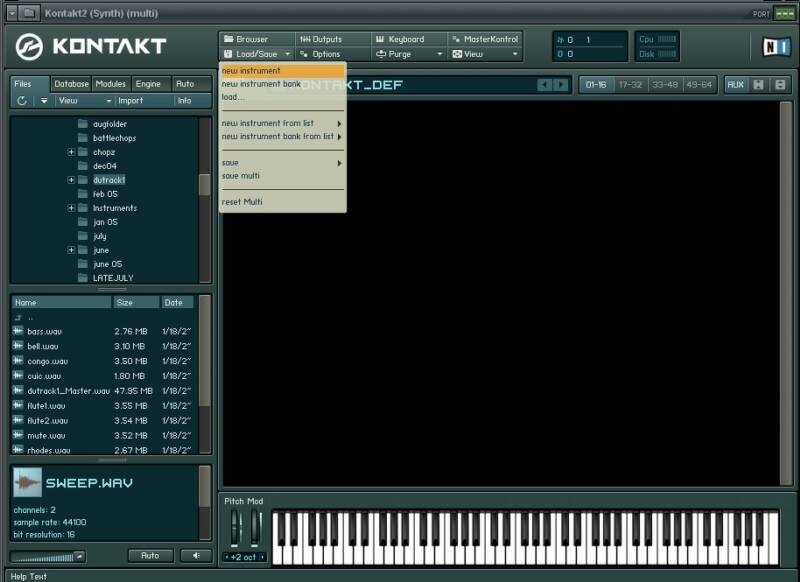
Task: Expand the dutrack1 folder
Action: coord(71,180)
